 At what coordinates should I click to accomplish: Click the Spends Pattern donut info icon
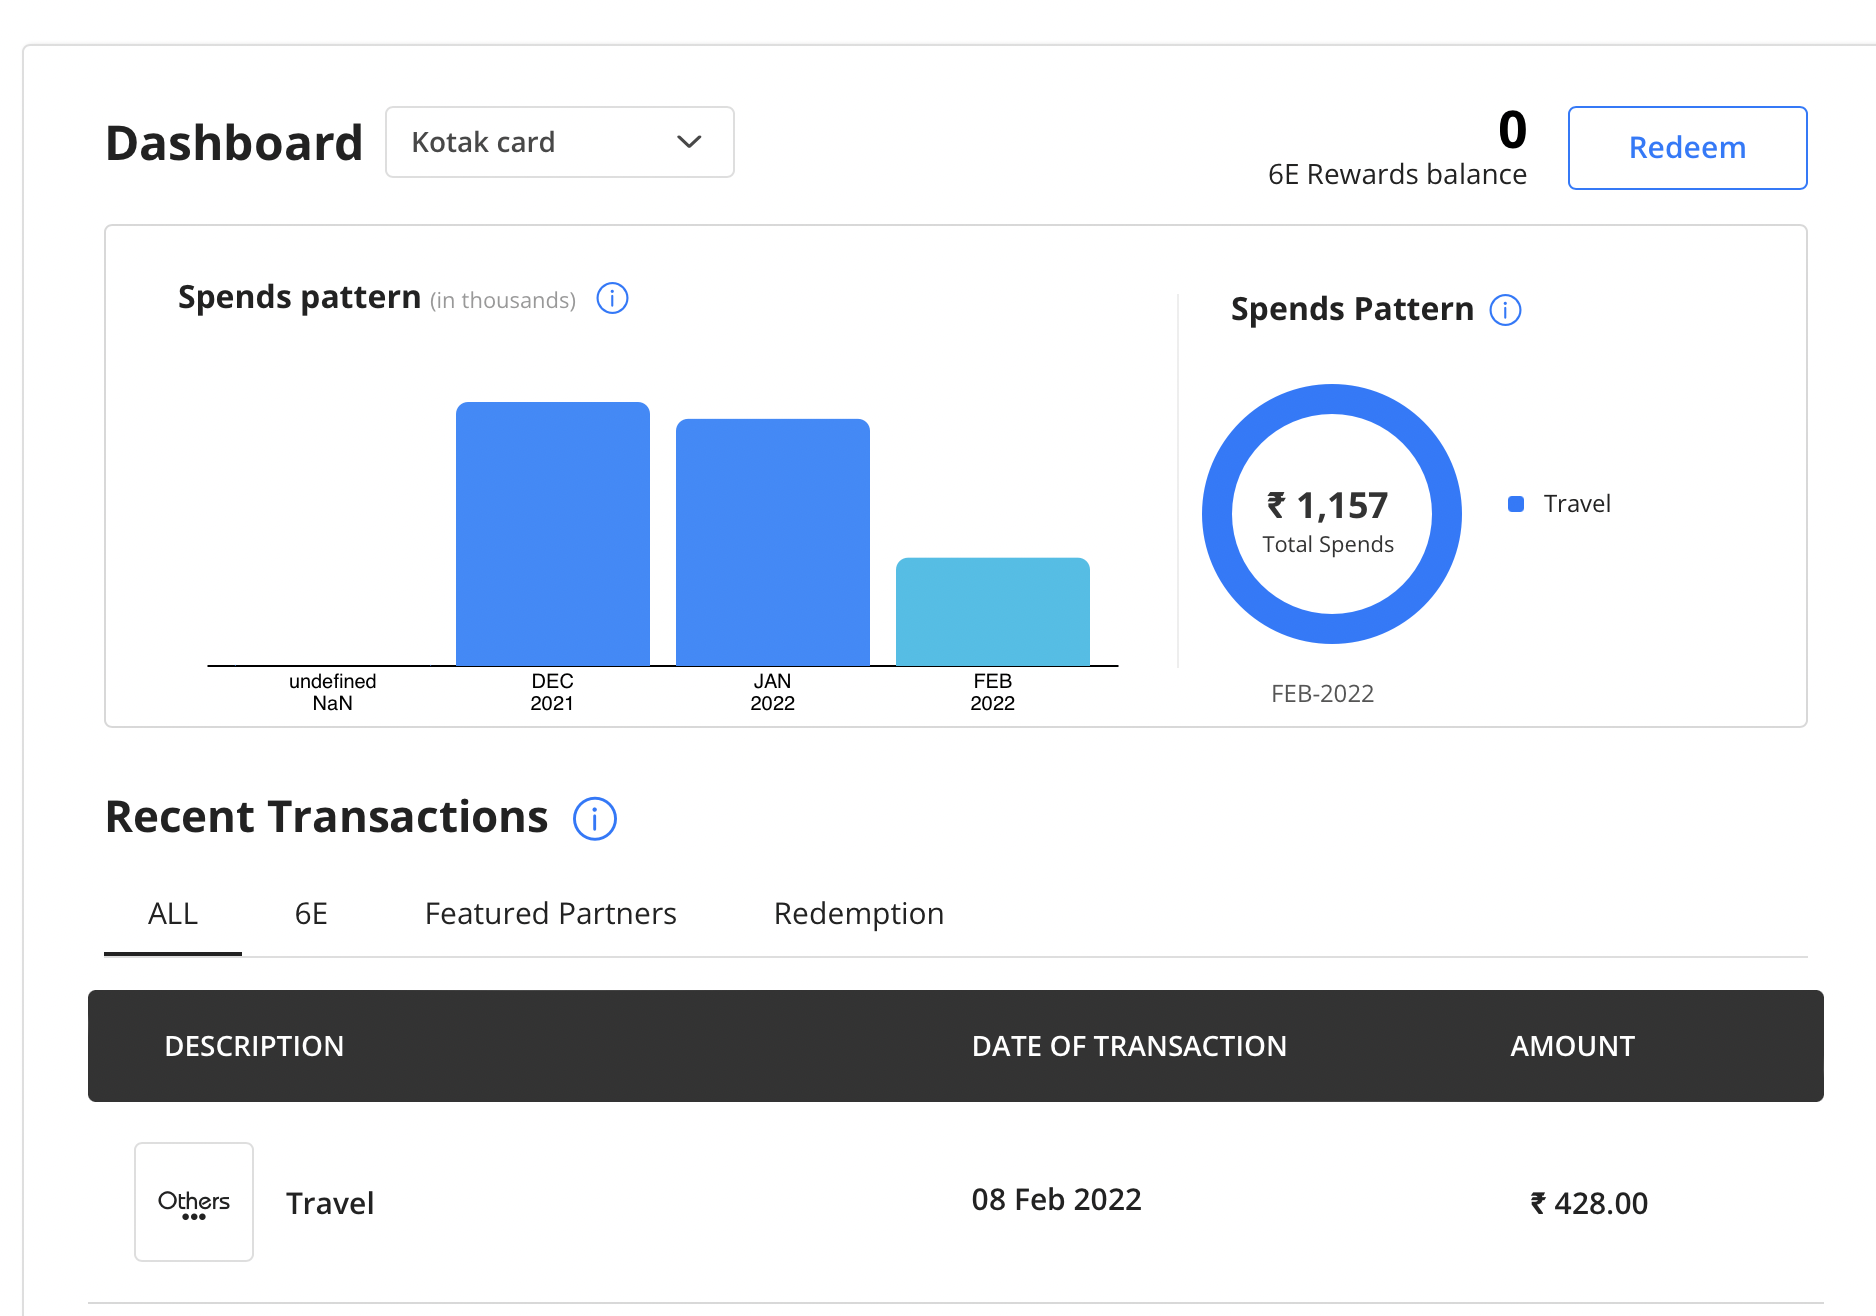(x=1505, y=310)
